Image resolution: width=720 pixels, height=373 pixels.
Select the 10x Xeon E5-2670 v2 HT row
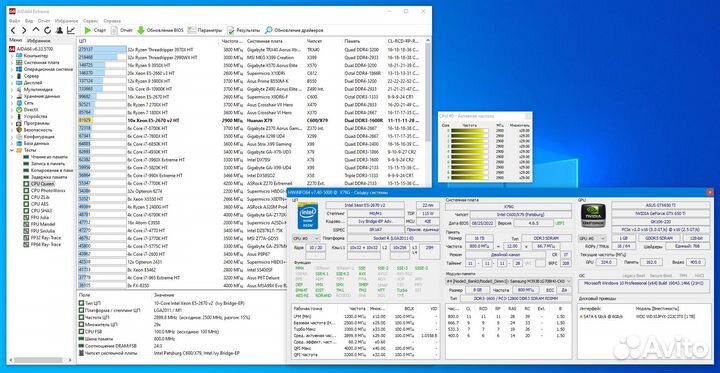click(251, 120)
